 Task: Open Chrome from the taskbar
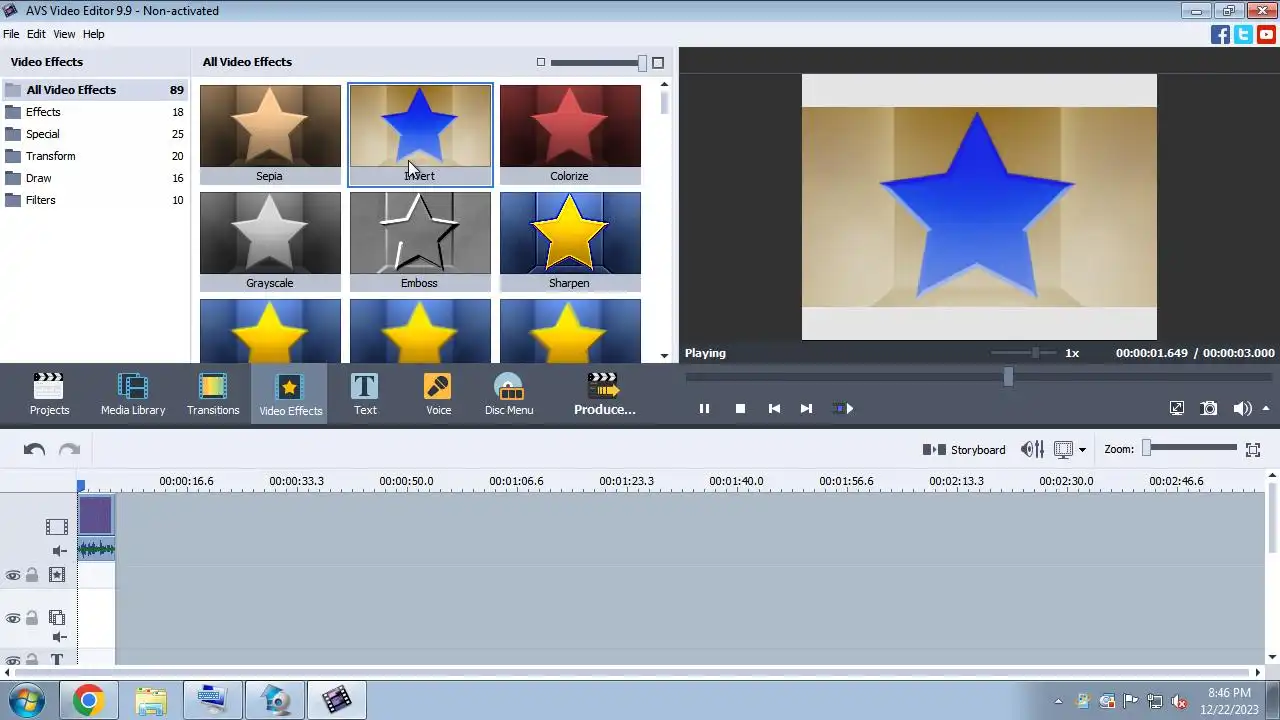pyautogui.click(x=88, y=700)
